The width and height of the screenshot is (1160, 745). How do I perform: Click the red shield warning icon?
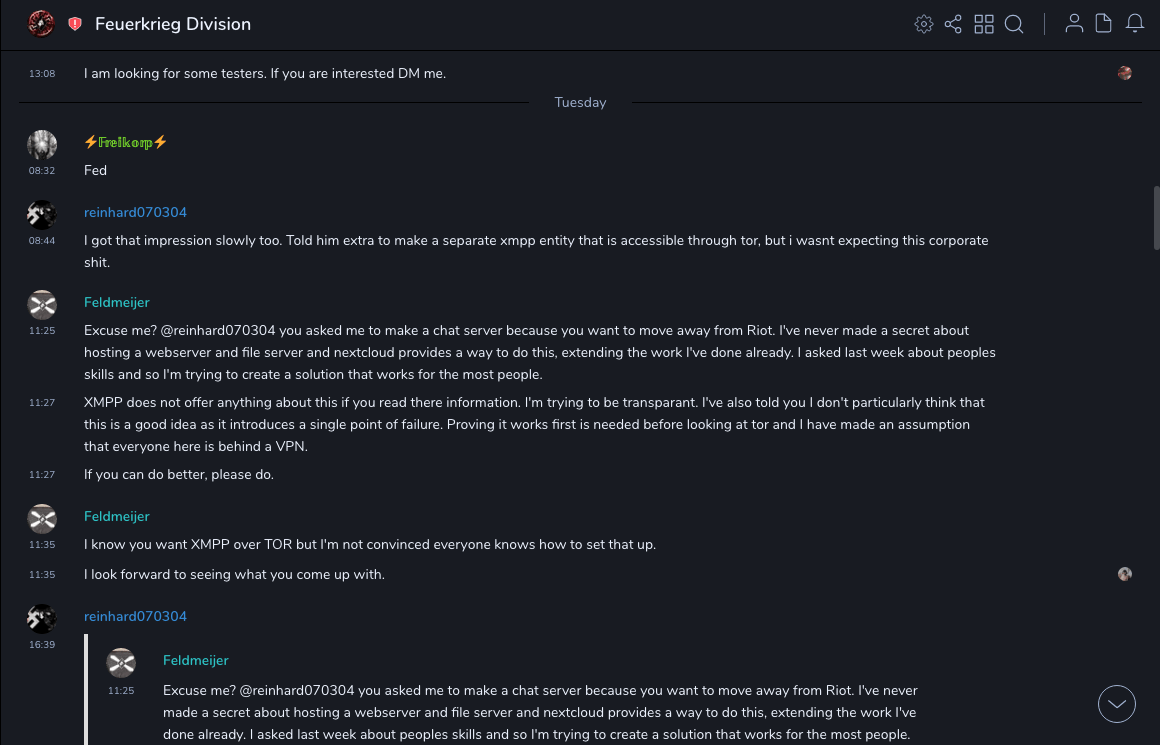coord(75,24)
